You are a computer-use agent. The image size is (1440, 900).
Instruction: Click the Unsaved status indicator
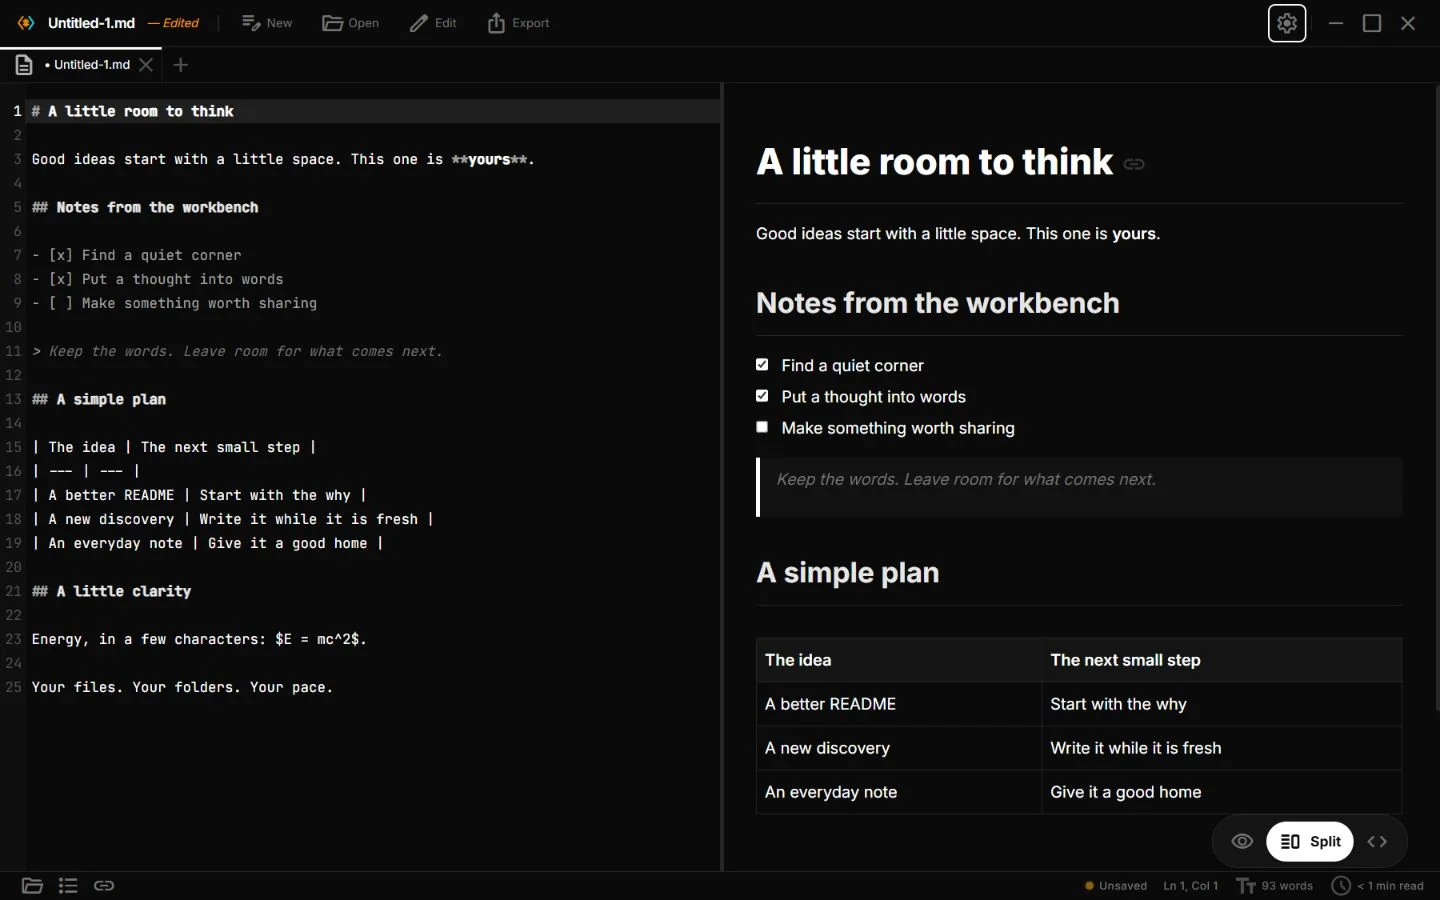(1116, 886)
